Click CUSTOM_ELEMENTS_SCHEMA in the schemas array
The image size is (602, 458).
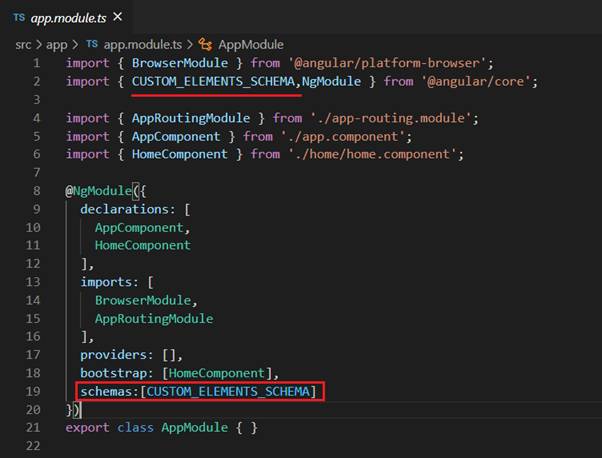pyautogui.click(x=228, y=391)
